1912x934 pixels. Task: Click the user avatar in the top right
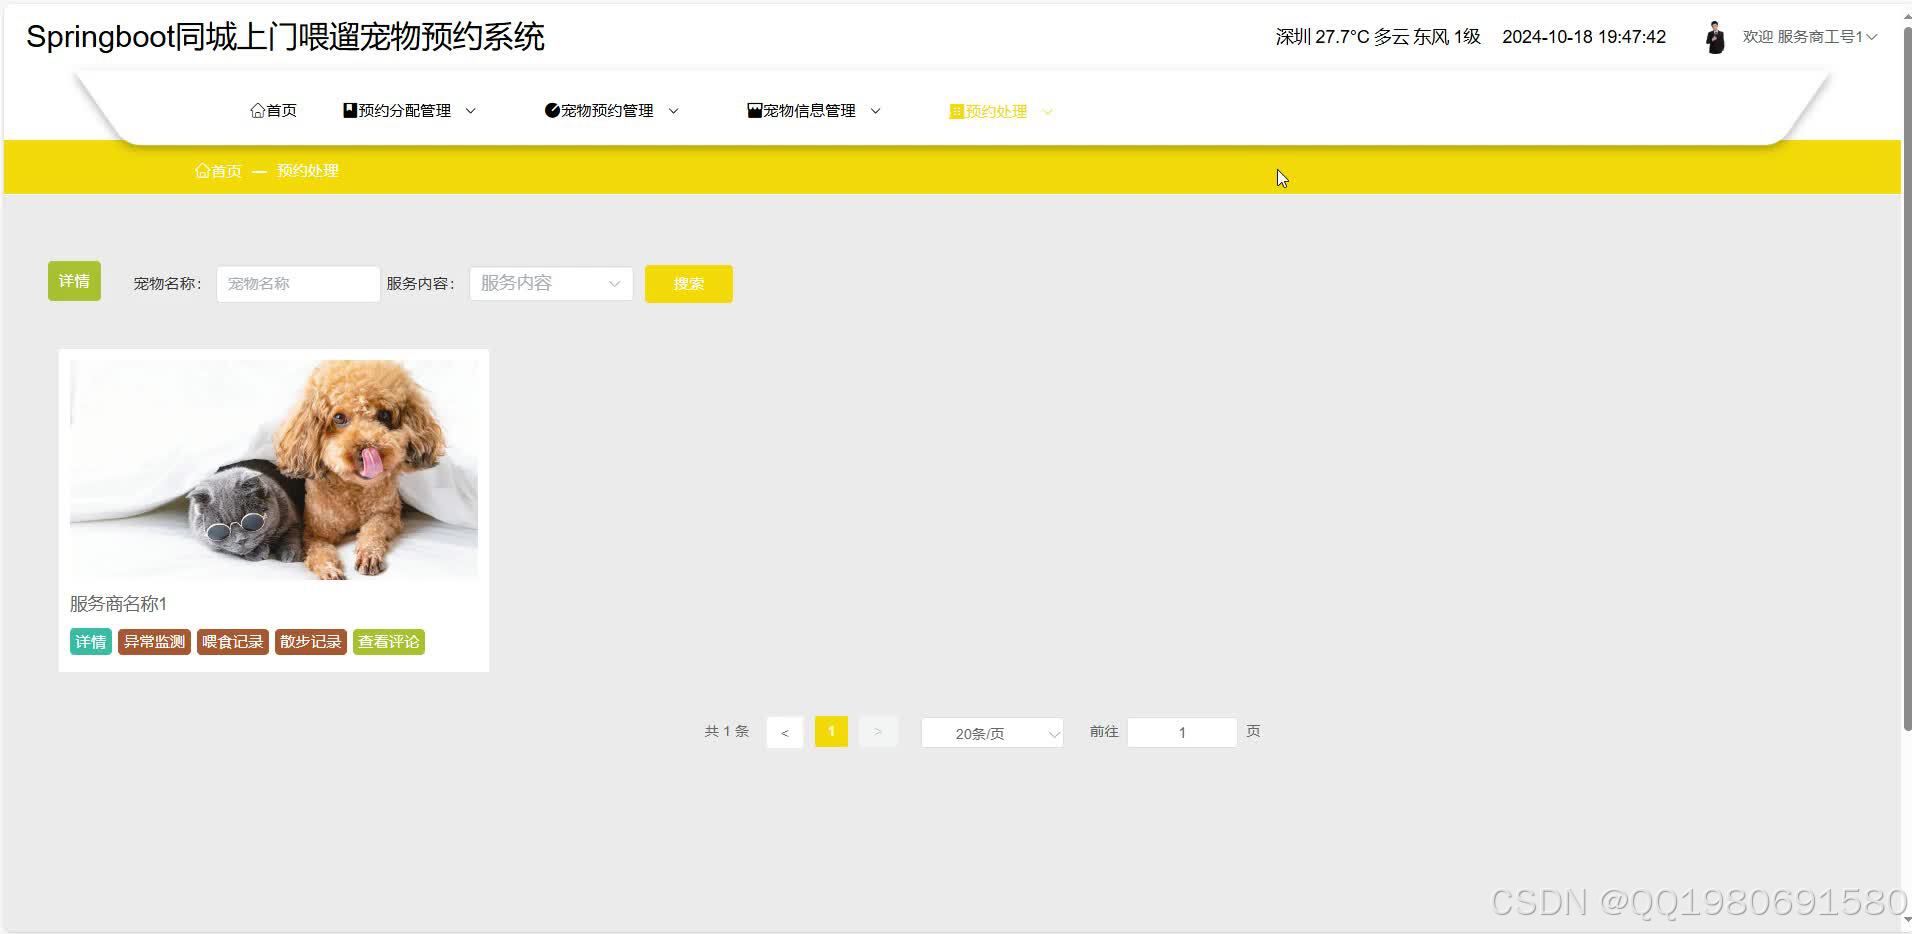pos(1716,36)
